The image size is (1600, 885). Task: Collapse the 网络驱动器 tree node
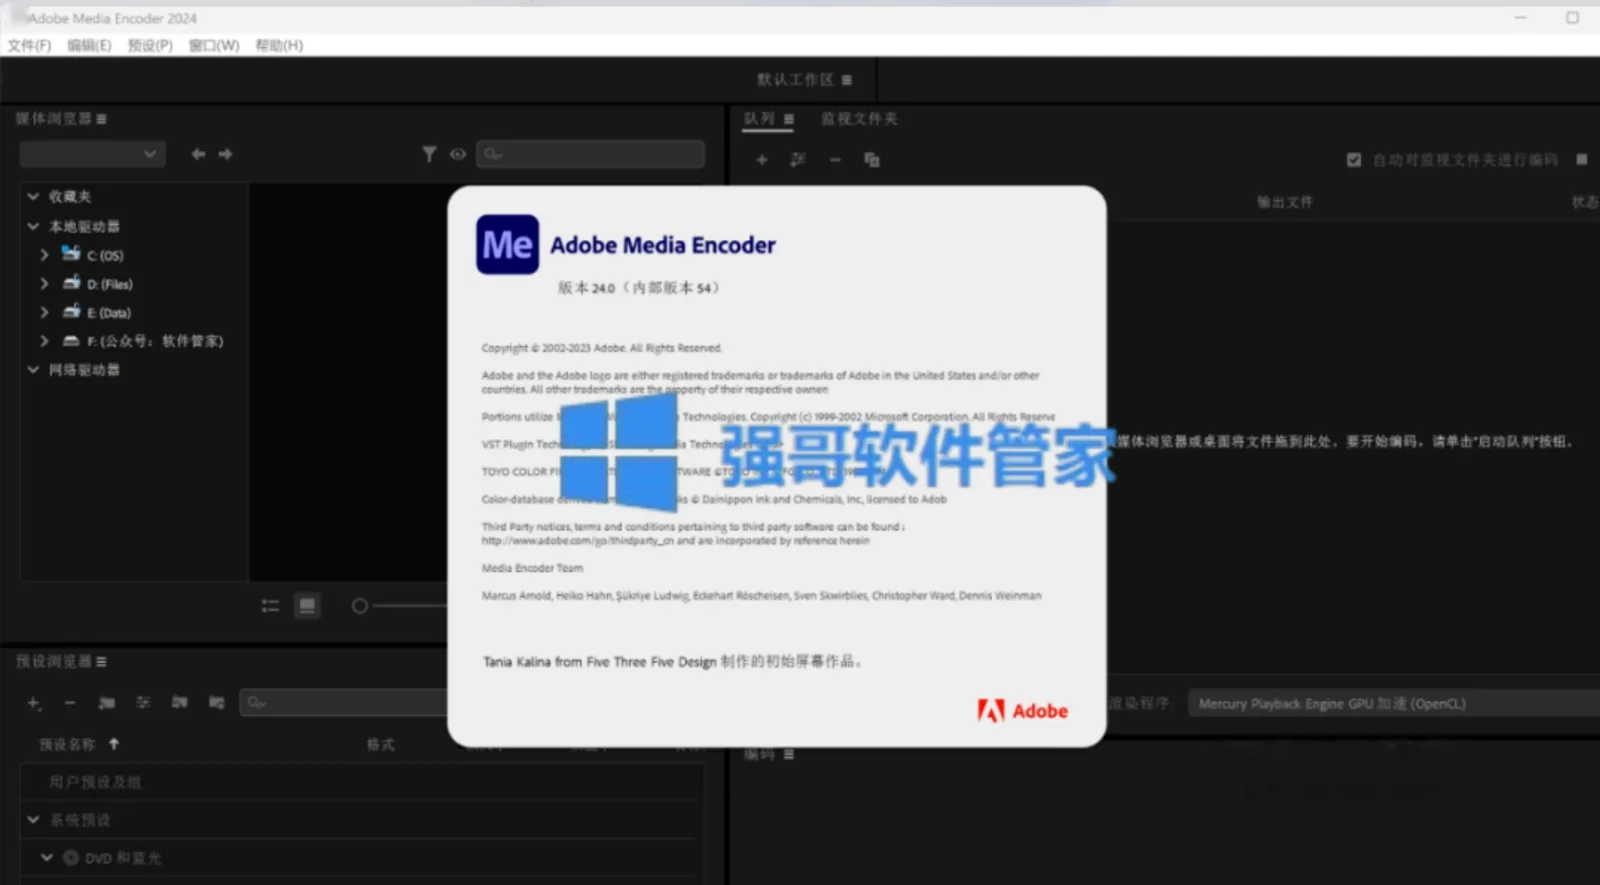[33, 370]
